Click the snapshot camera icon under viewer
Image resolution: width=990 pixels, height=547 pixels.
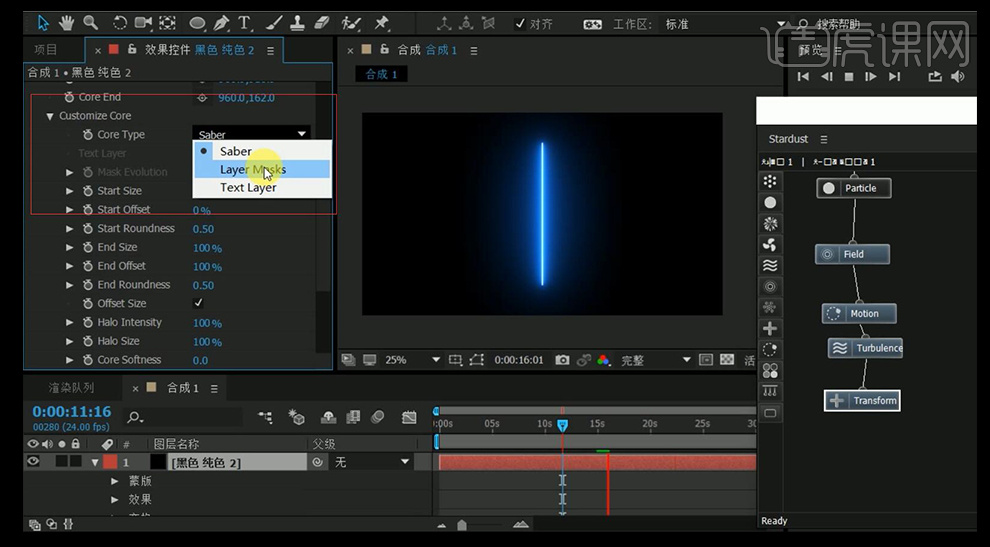click(562, 360)
